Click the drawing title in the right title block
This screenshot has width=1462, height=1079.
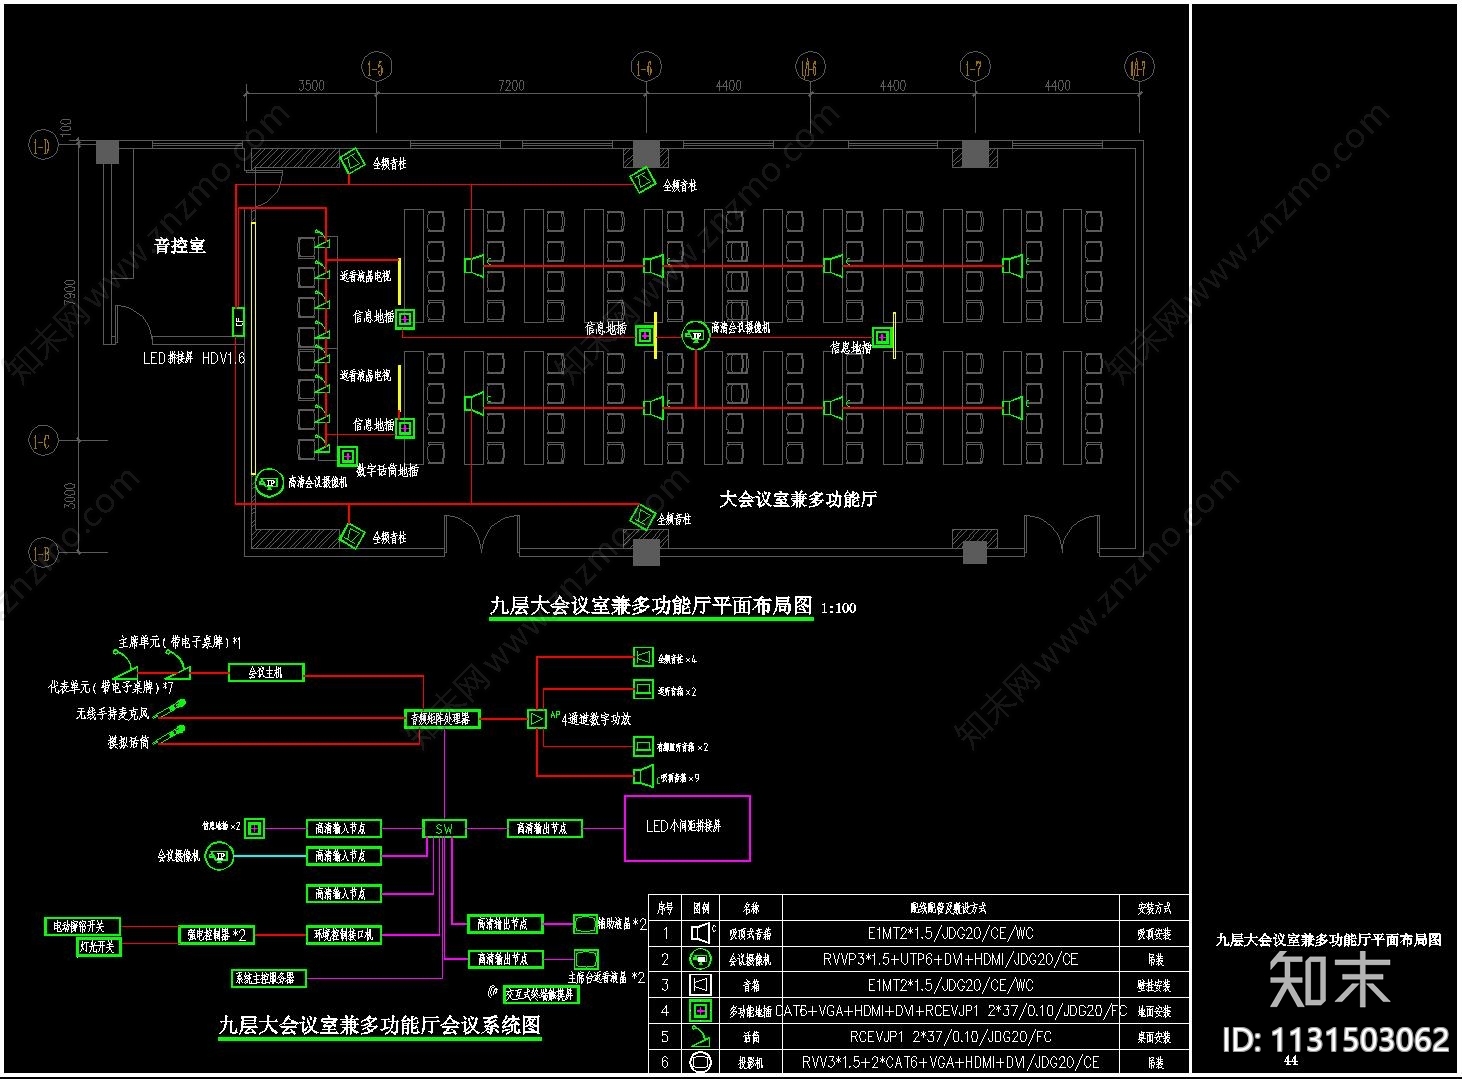pos(1328,940)
